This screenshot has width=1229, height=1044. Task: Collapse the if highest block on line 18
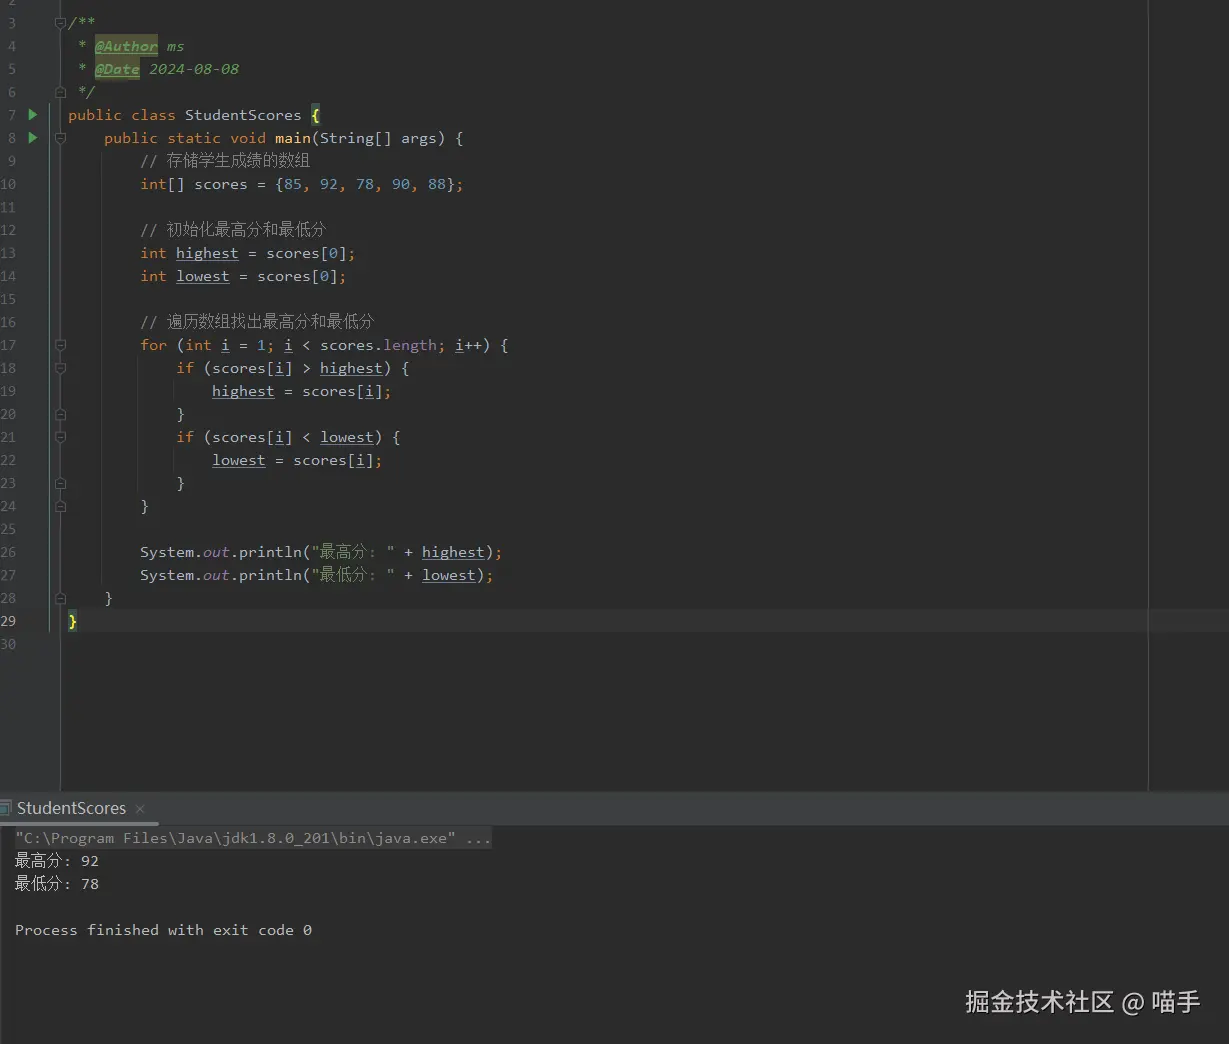click(60, 368)
